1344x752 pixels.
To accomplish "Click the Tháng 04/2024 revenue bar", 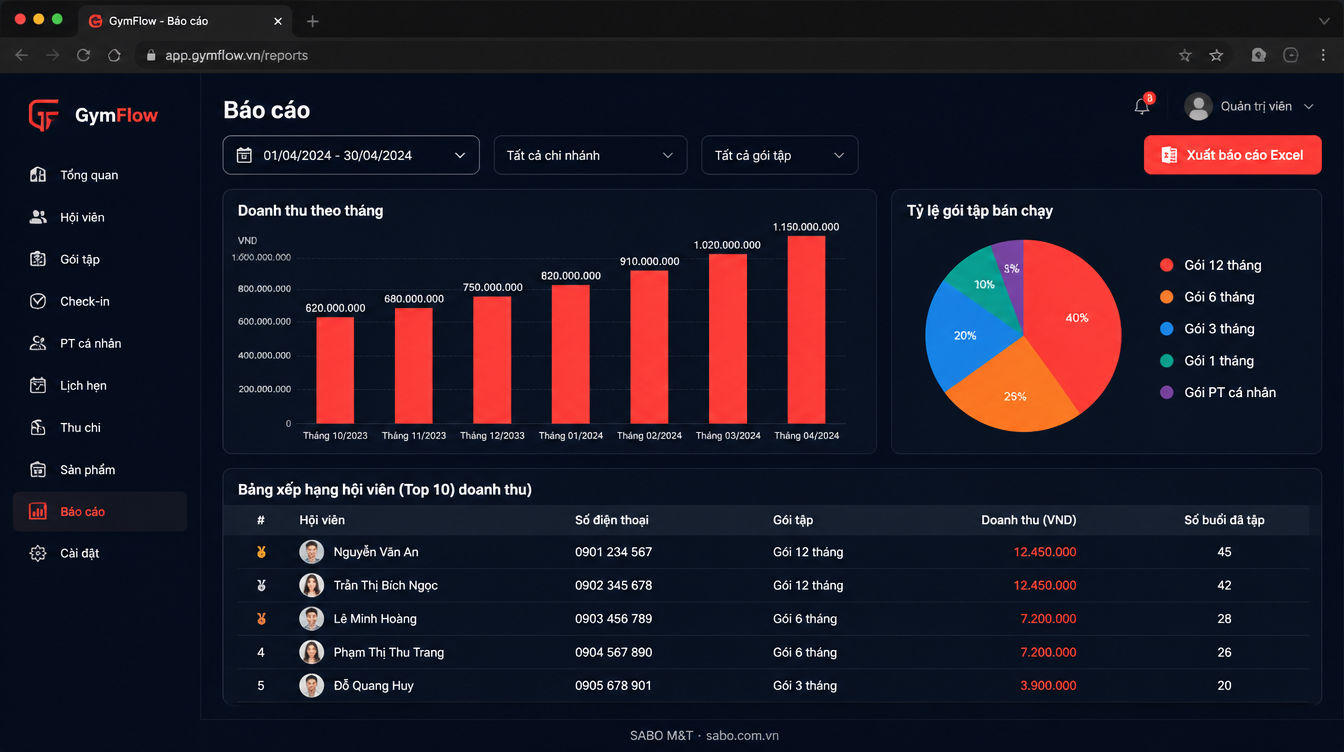I will [x=807, y=329].
